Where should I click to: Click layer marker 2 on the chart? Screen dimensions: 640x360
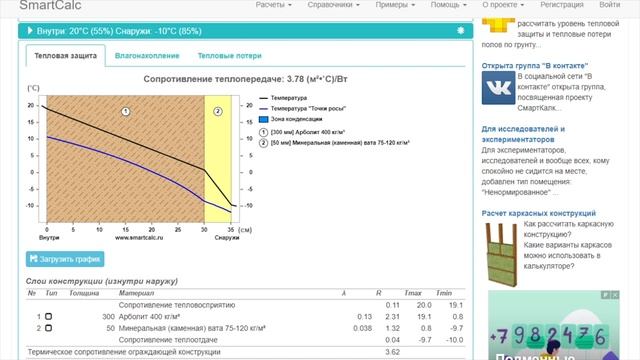tap(218, 111)
